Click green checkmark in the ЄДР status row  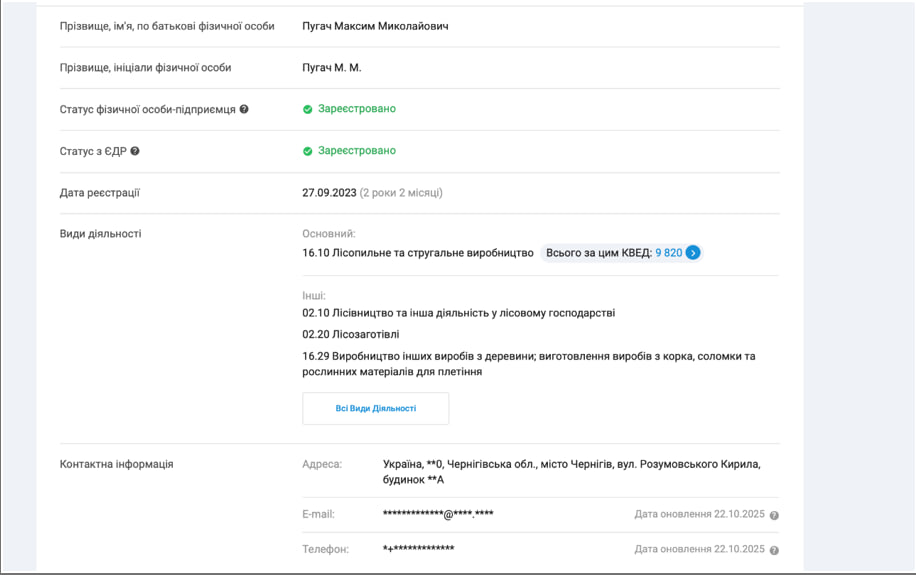pyautogui.click(x=308, y=151)
